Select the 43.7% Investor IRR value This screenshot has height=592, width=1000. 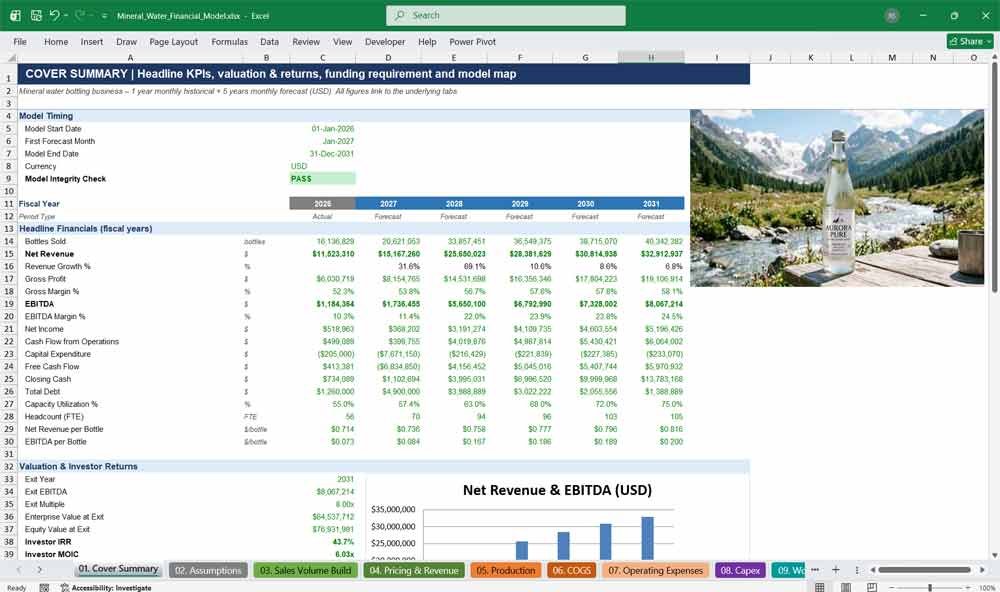343,542
